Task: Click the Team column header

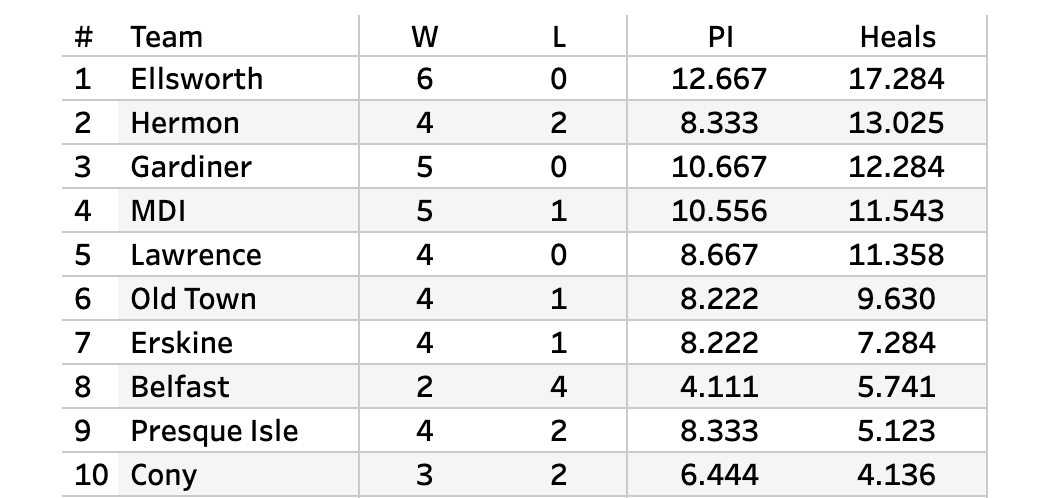Action: tap(166, 37)
